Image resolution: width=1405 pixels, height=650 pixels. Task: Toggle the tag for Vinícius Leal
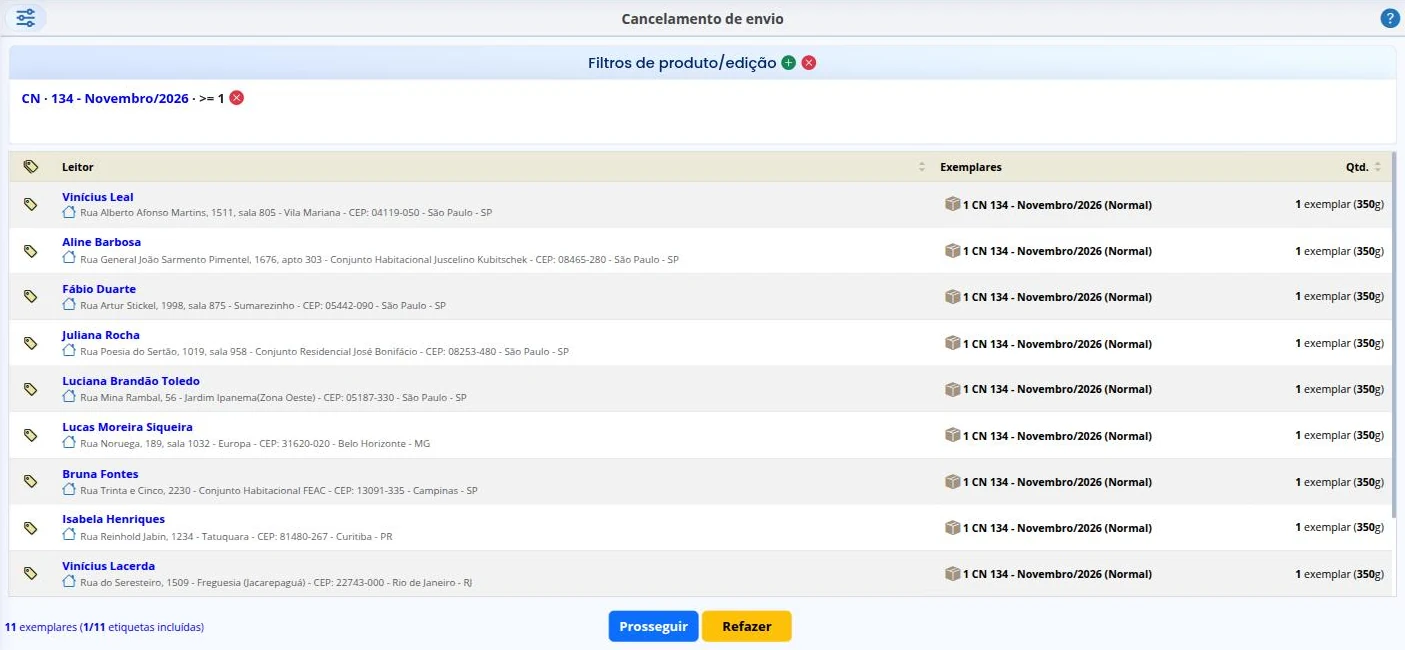point(31,204)
